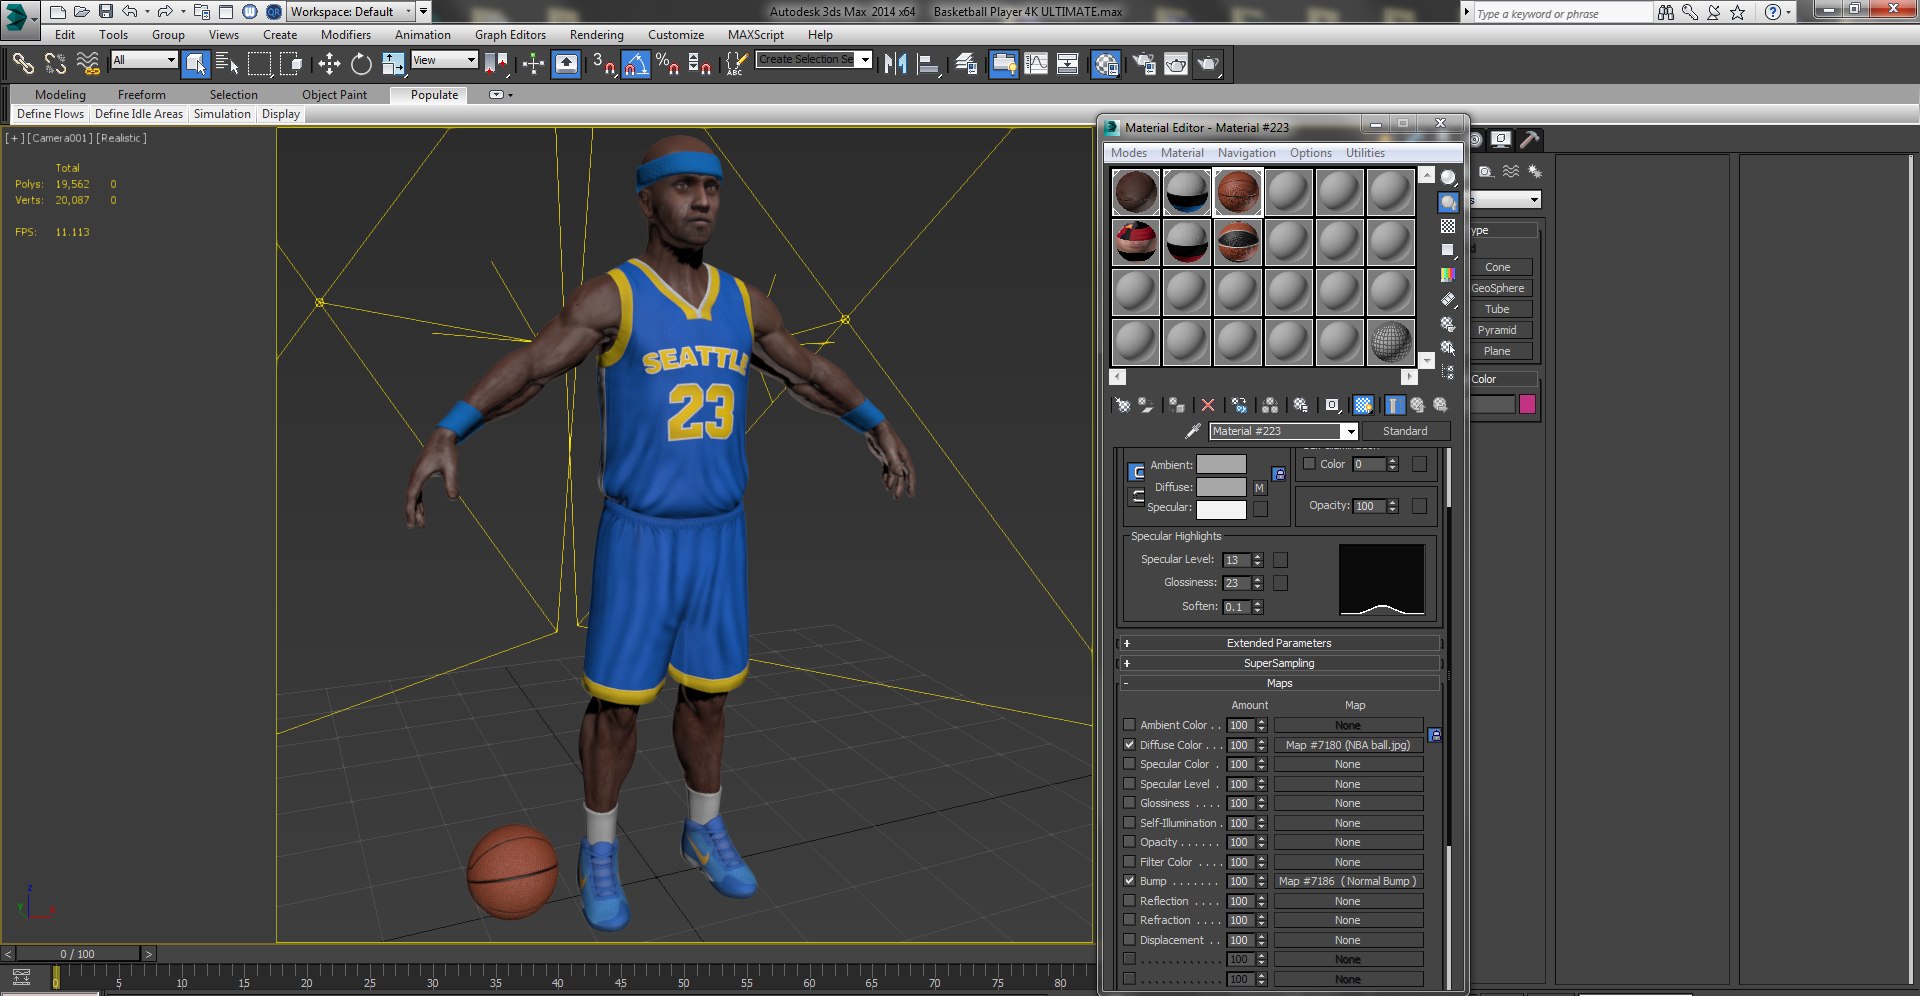Click the Specular color swatch
The height and width of the screenshot is (996, 1920).
[1221, 509]
